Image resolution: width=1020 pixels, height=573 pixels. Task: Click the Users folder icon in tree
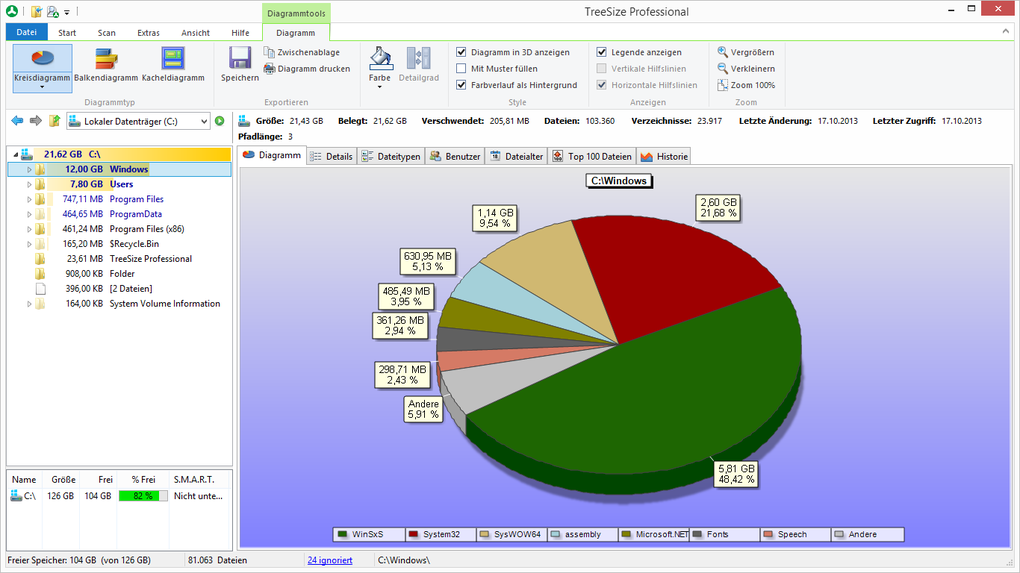pos(40,184)
